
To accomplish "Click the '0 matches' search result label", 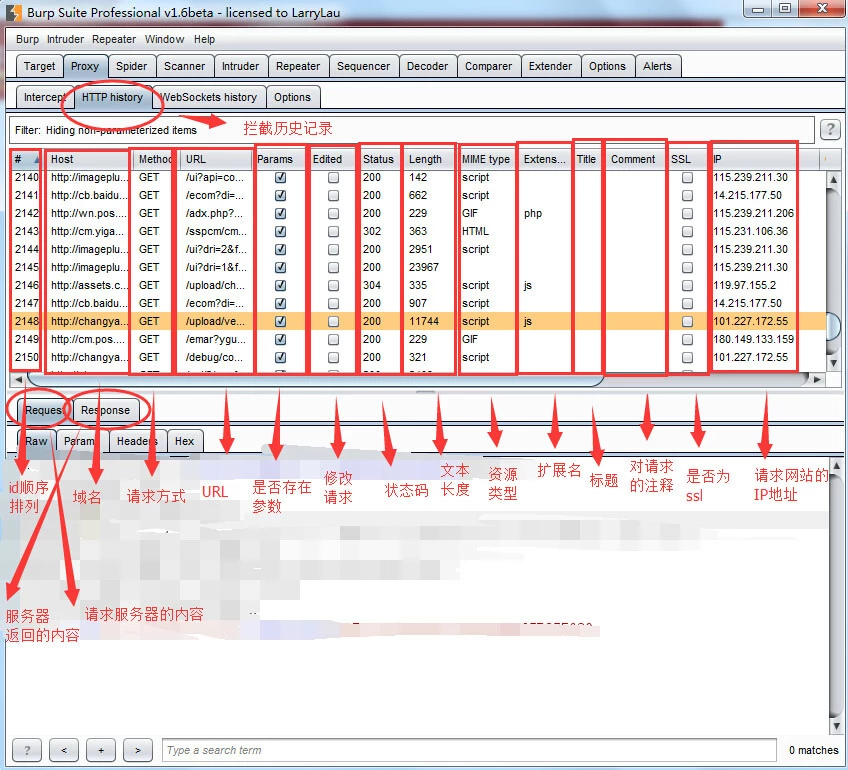I will pyautogui.click(x=813, y=750).
